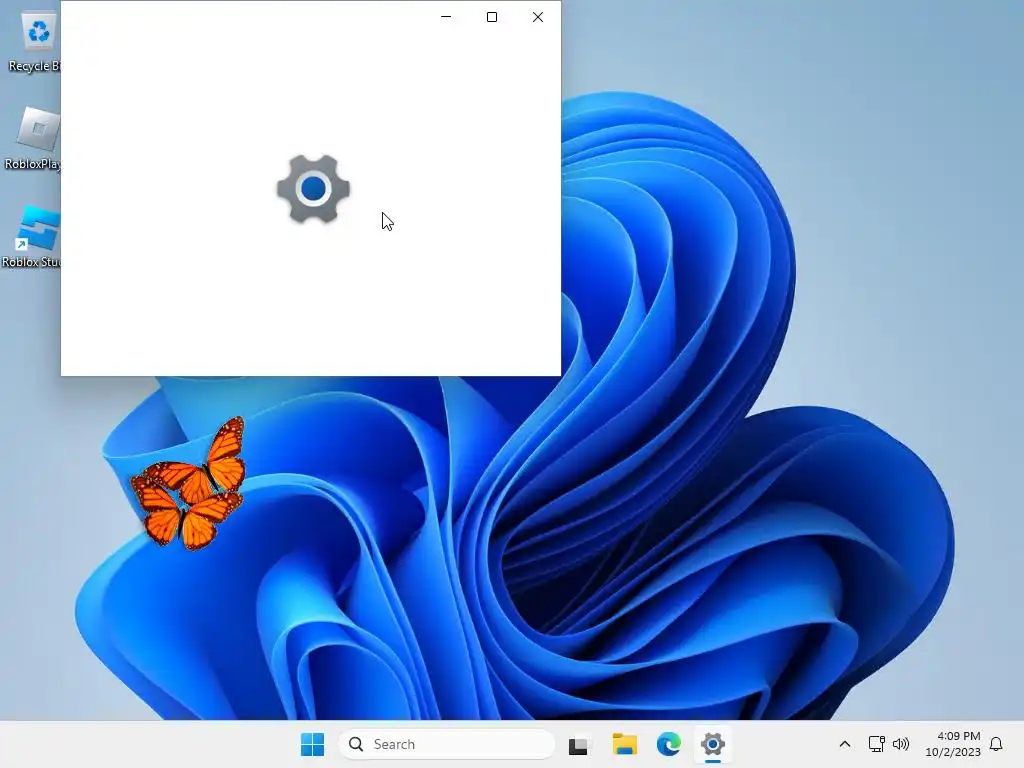Click the taskbar Search box
Screen dimensions: 1024x768
click(x=447, y=744)
